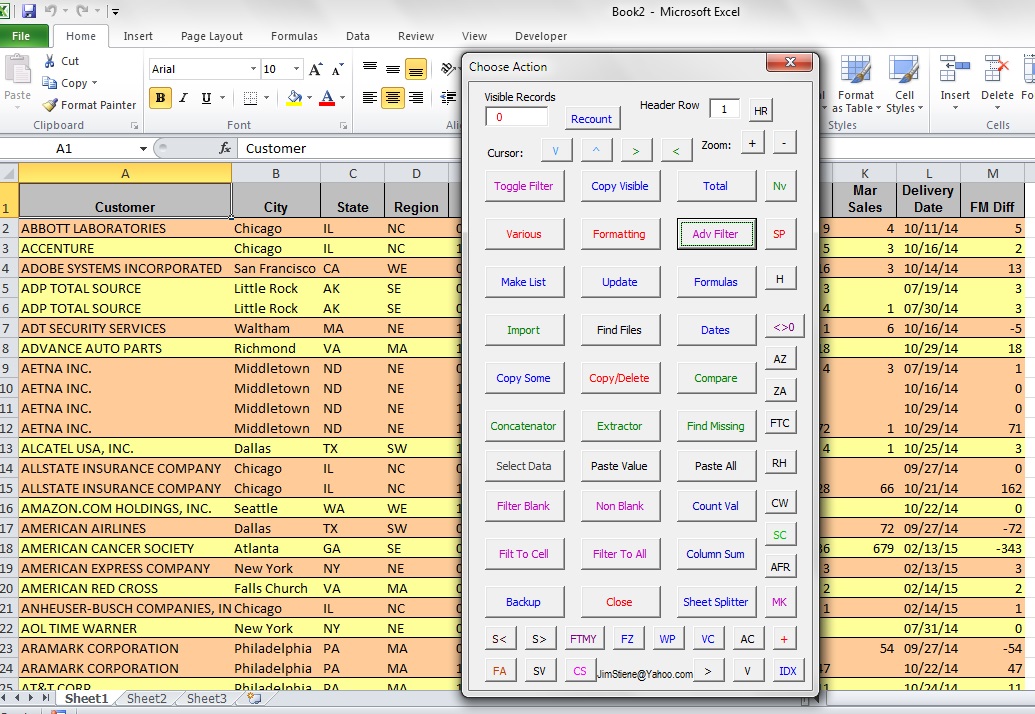Toggle Center horizontal alignment
Viewport: 1035px width, 714px height.
[x=393, y=98]
